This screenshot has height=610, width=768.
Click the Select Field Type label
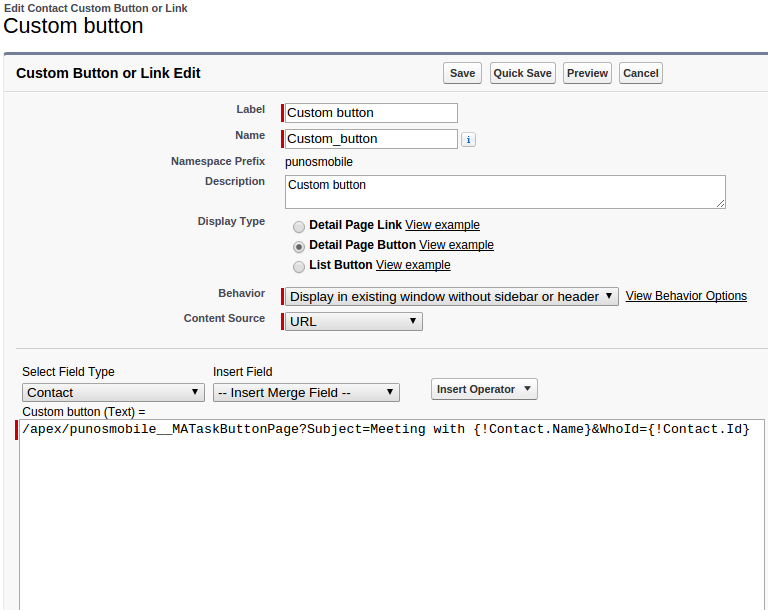pyautogui.click(x=68, y=372)
